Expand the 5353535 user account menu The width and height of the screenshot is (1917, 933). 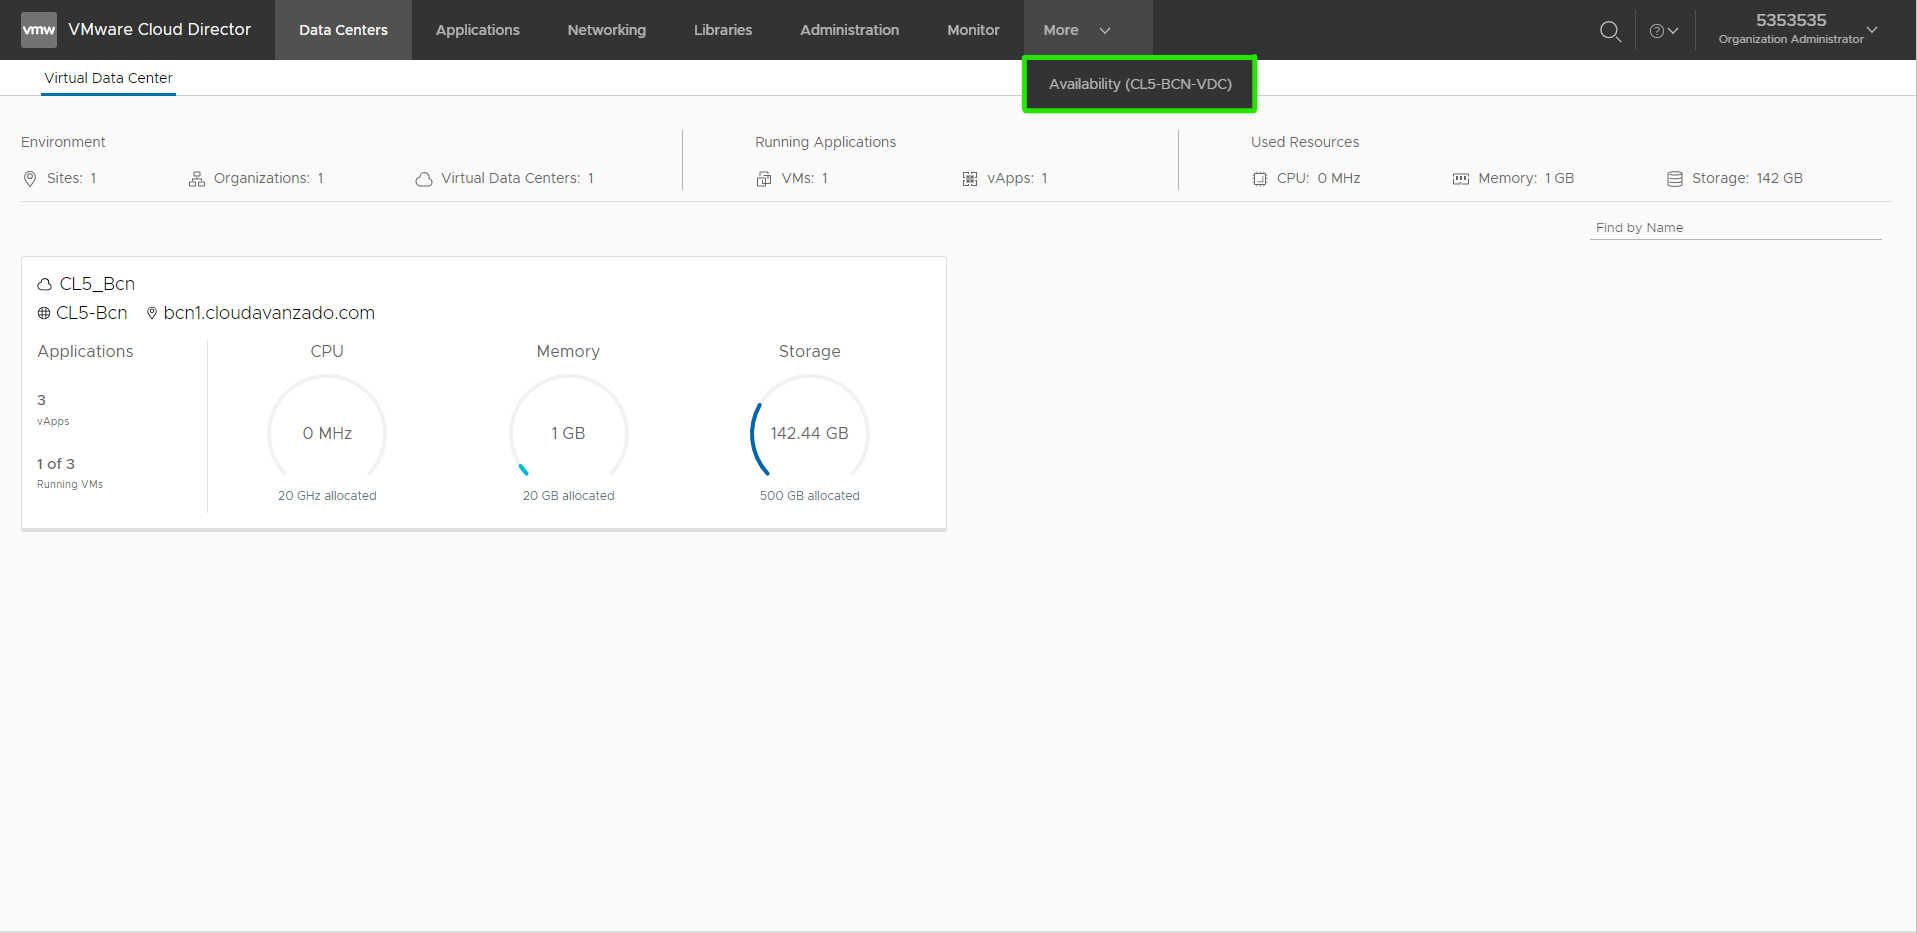(1797, 29)
